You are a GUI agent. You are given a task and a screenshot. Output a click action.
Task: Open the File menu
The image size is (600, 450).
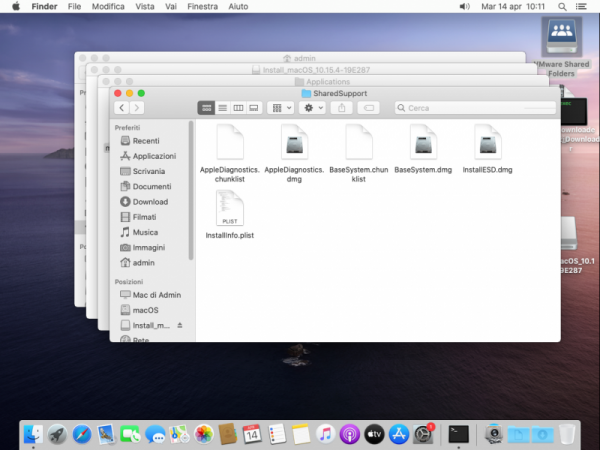click(74, 7)
